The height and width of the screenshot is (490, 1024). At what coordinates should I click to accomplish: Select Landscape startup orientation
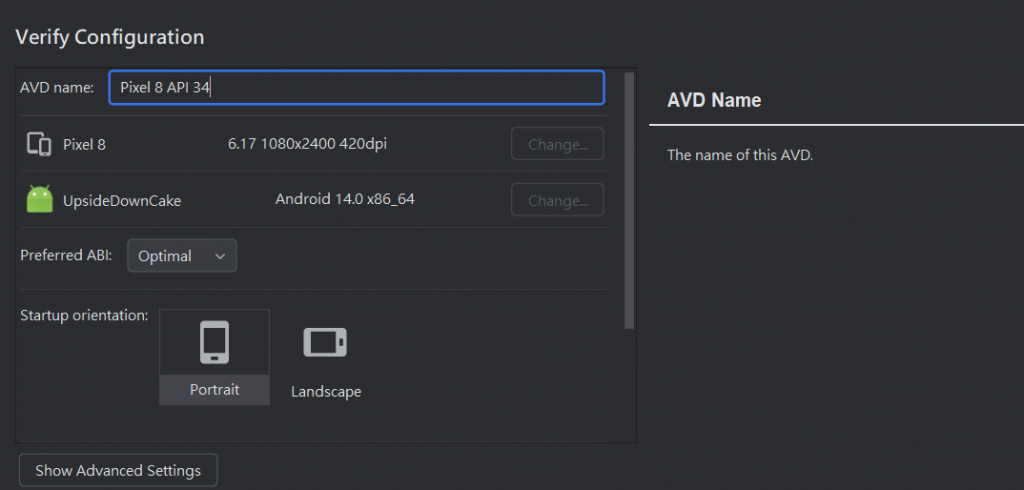click(325, 361)
